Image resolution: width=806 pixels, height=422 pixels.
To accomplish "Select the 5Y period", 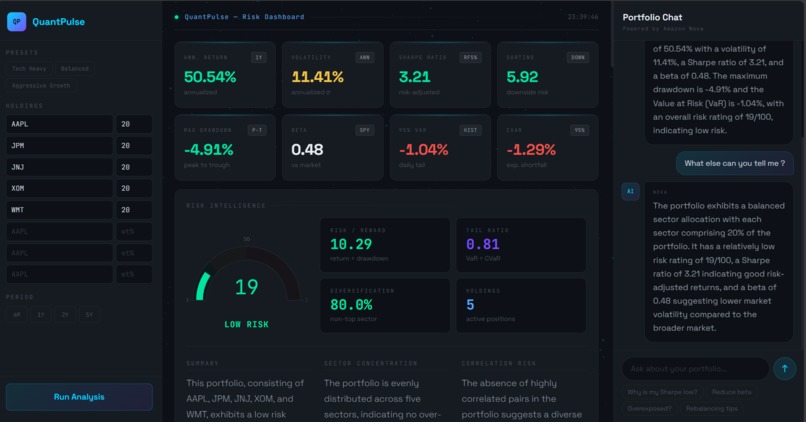I will click(x=89, y=315).
